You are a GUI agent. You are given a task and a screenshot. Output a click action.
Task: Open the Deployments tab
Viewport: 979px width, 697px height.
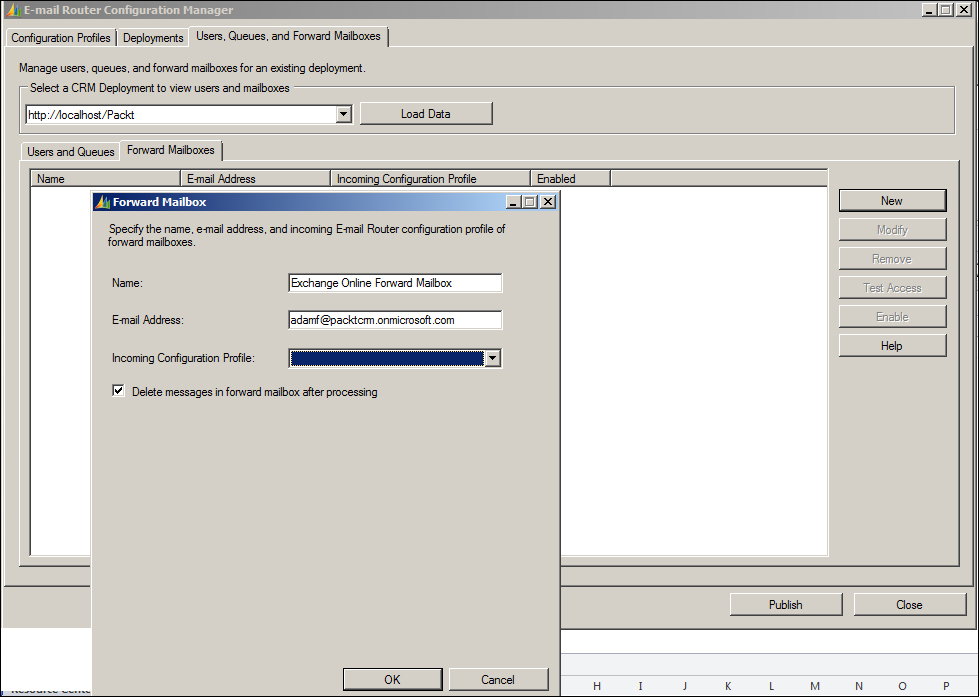click(x=153, y=37)
